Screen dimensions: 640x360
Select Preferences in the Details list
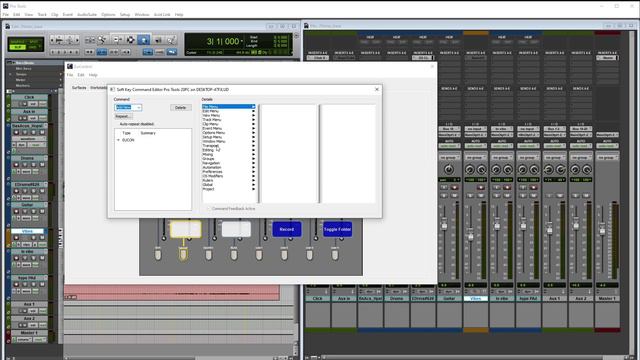(228, 171)
